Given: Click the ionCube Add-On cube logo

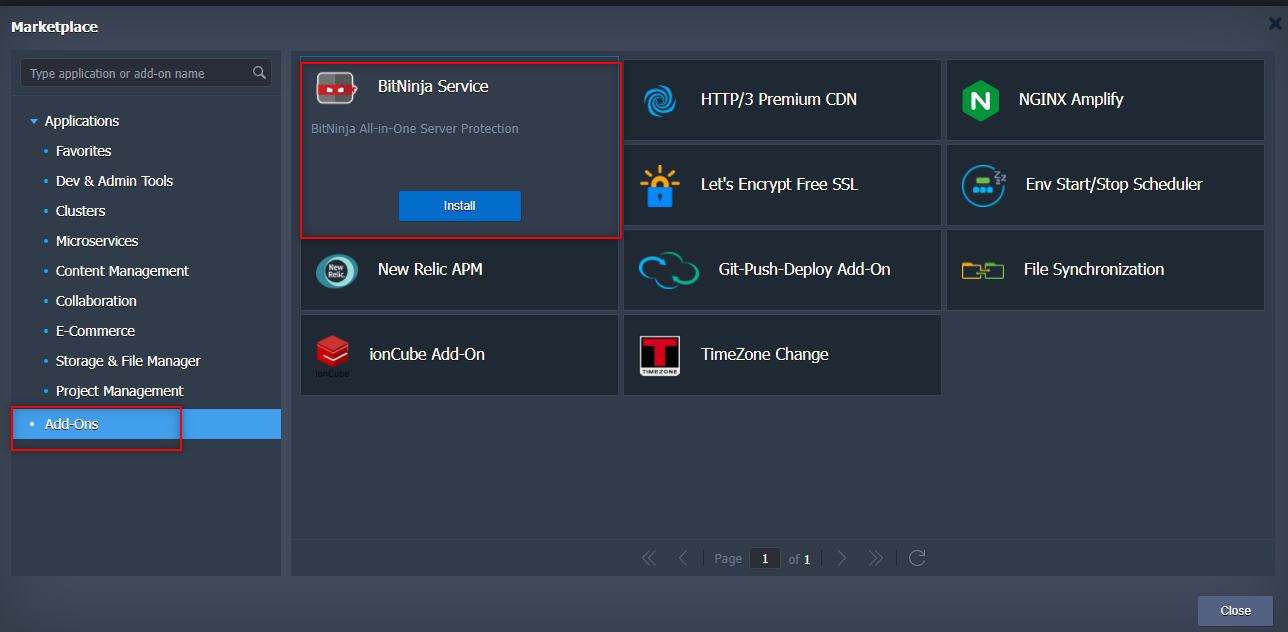Looking at the screenshot, I should click(333, 356).
